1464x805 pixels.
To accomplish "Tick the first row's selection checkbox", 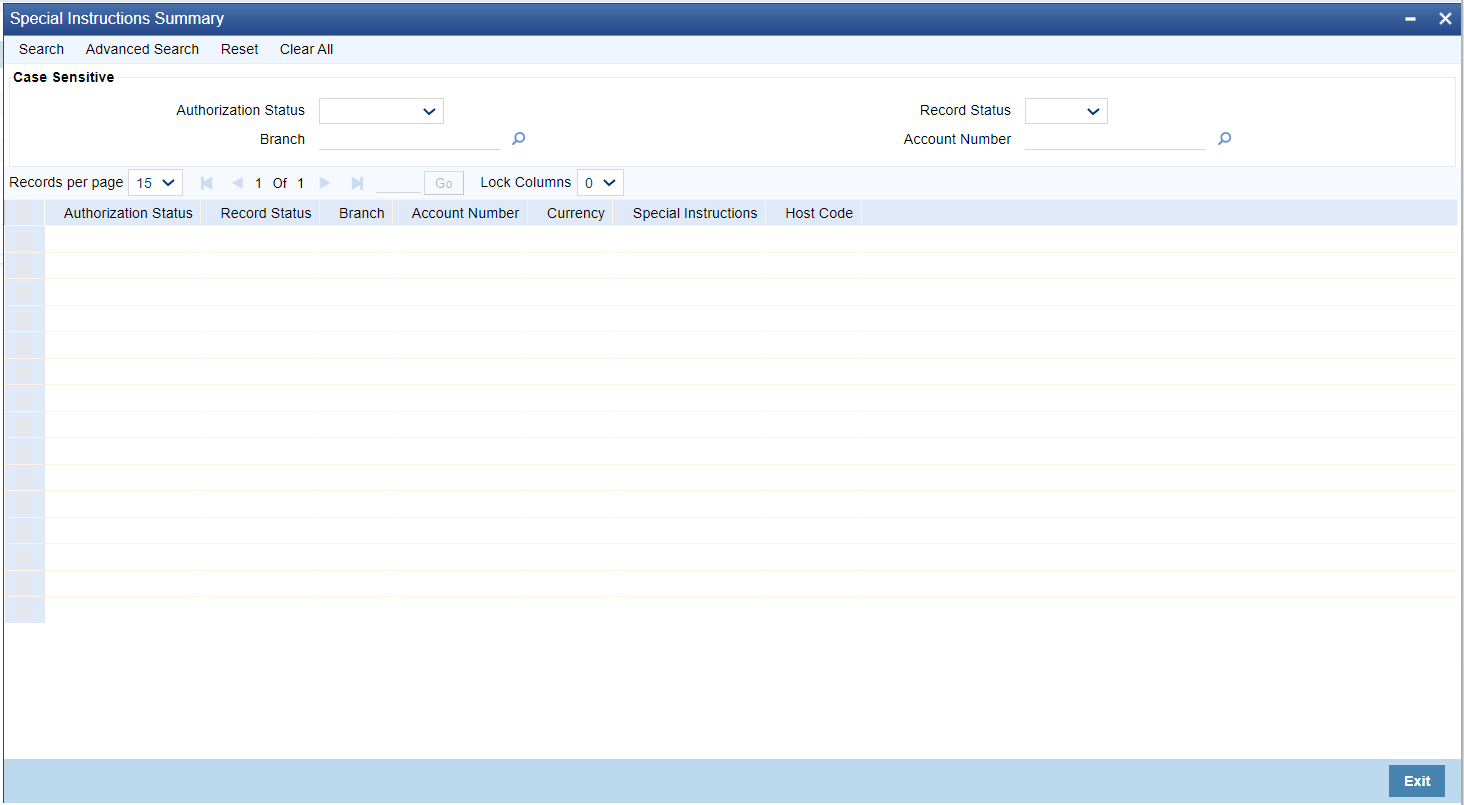I will click(x=24, y=239).
